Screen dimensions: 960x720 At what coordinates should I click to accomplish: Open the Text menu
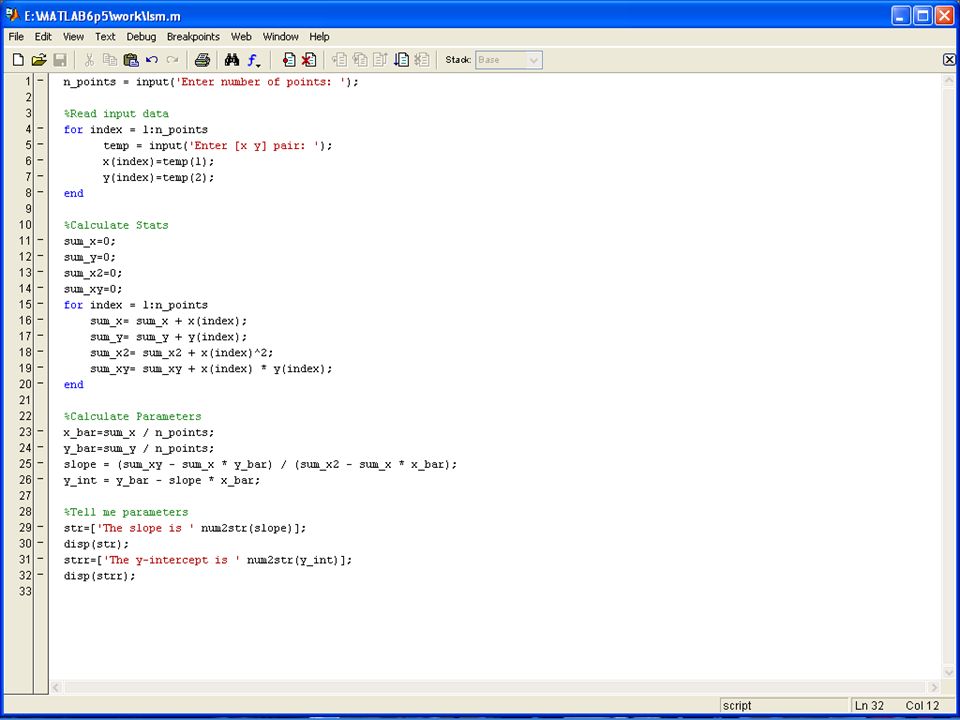point(105,37)
